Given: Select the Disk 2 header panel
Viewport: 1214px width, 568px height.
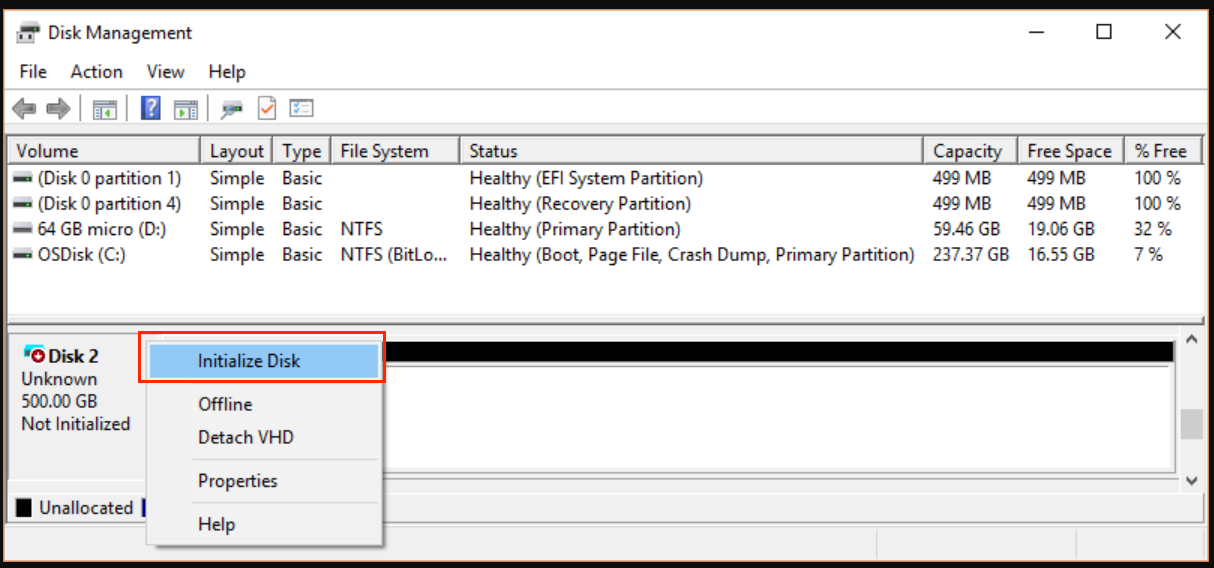Looking at the screenshot, I should pos(76,405).
